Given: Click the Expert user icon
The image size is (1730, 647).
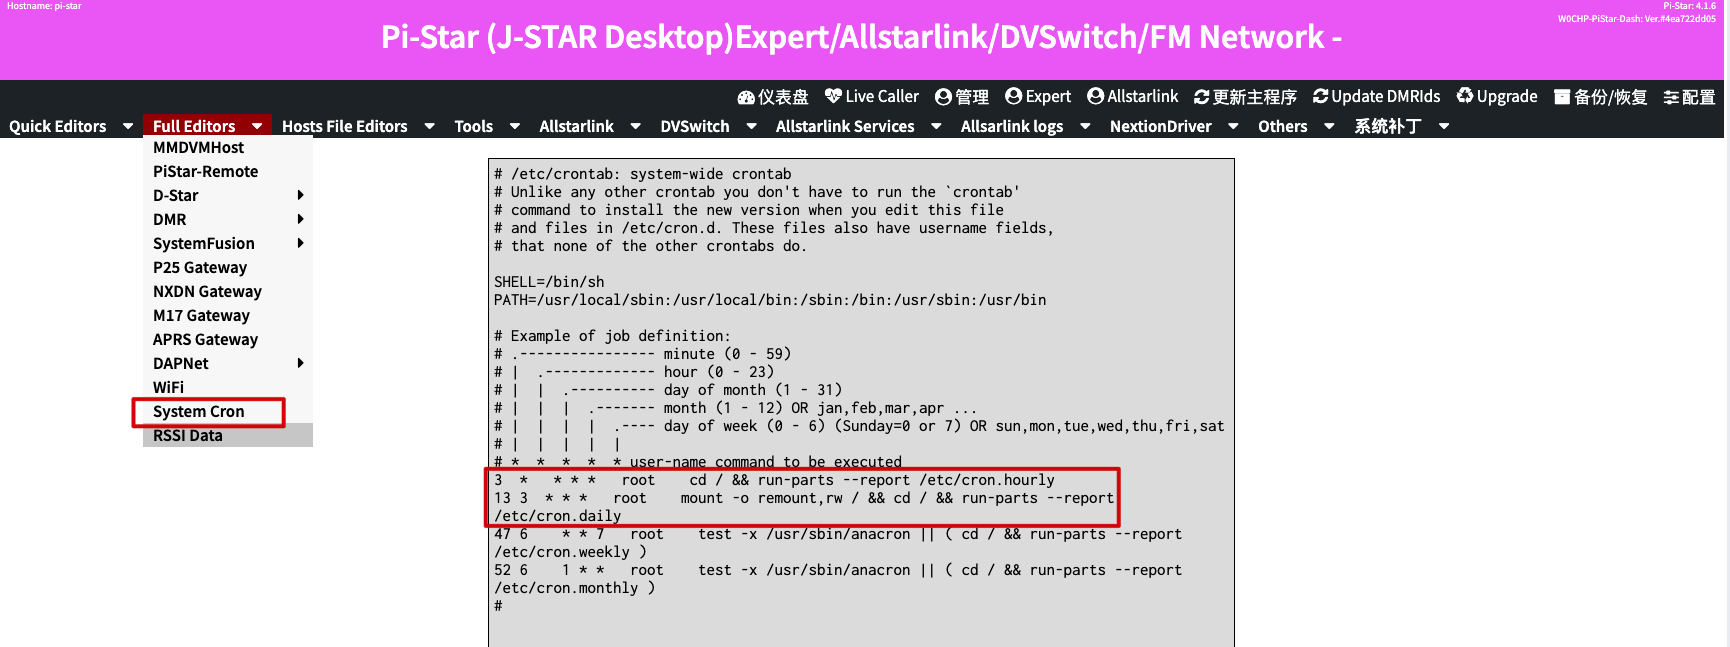Looking at the screenshot, I should coord(1014,96).
